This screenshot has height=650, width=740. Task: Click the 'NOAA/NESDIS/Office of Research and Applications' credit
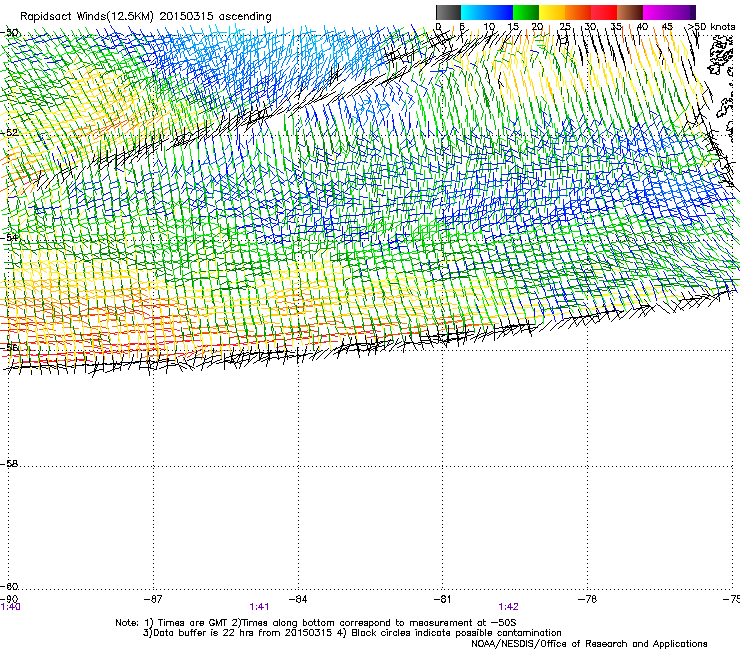click(589, 644)
